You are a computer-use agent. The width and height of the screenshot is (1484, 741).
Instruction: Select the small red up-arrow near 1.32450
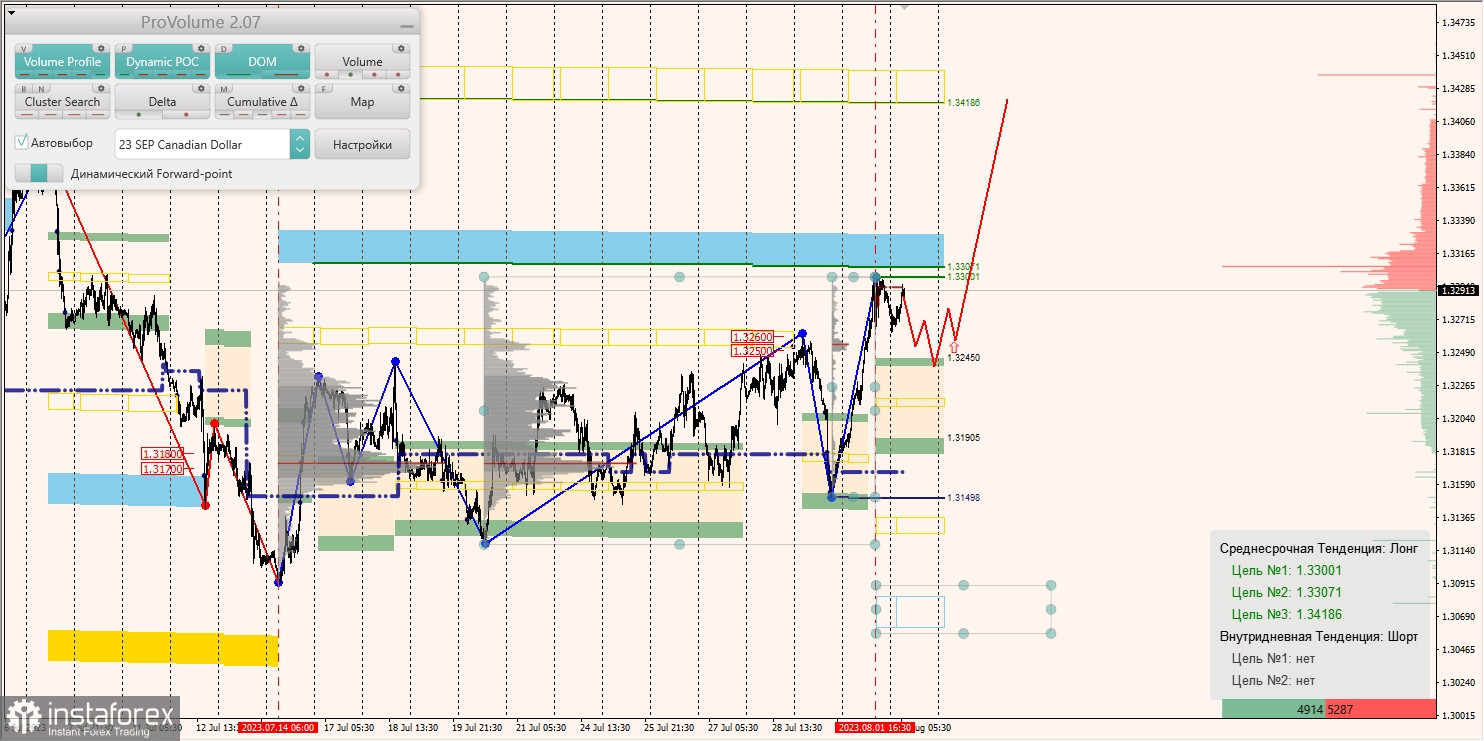953,346
